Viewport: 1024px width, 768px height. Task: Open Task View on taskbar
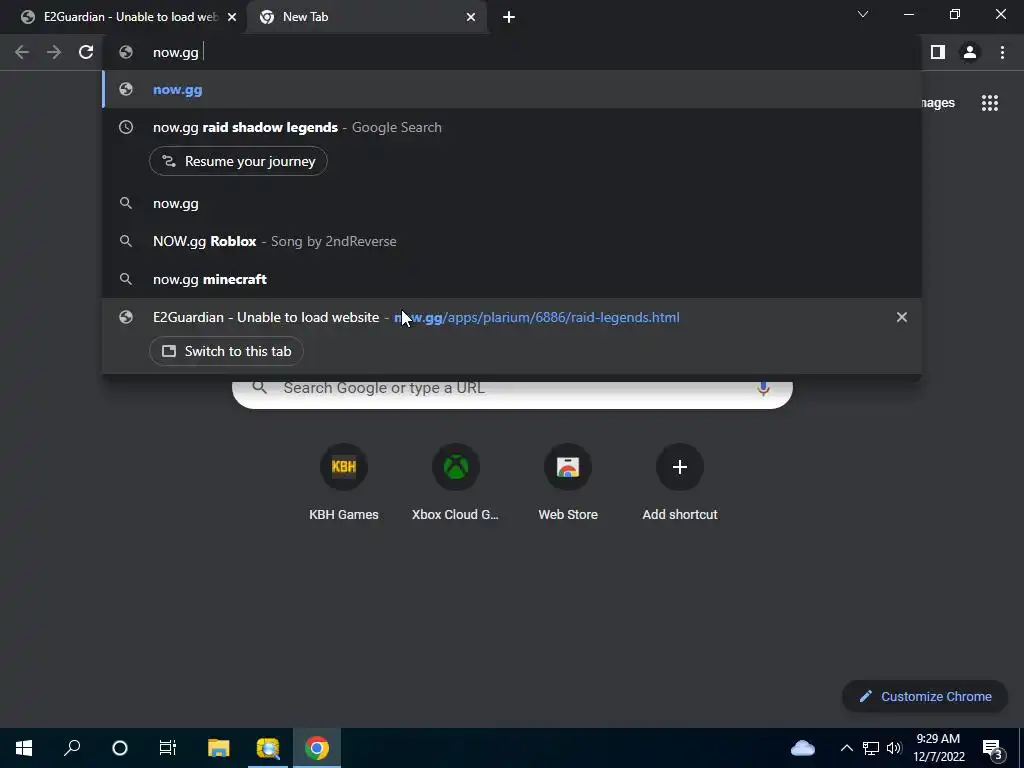[x=168, y=748]
